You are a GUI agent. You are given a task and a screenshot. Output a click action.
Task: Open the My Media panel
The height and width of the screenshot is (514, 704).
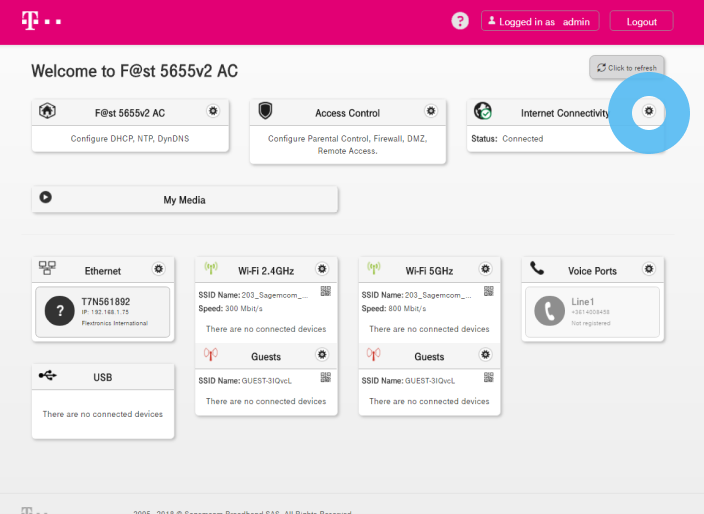184,200
